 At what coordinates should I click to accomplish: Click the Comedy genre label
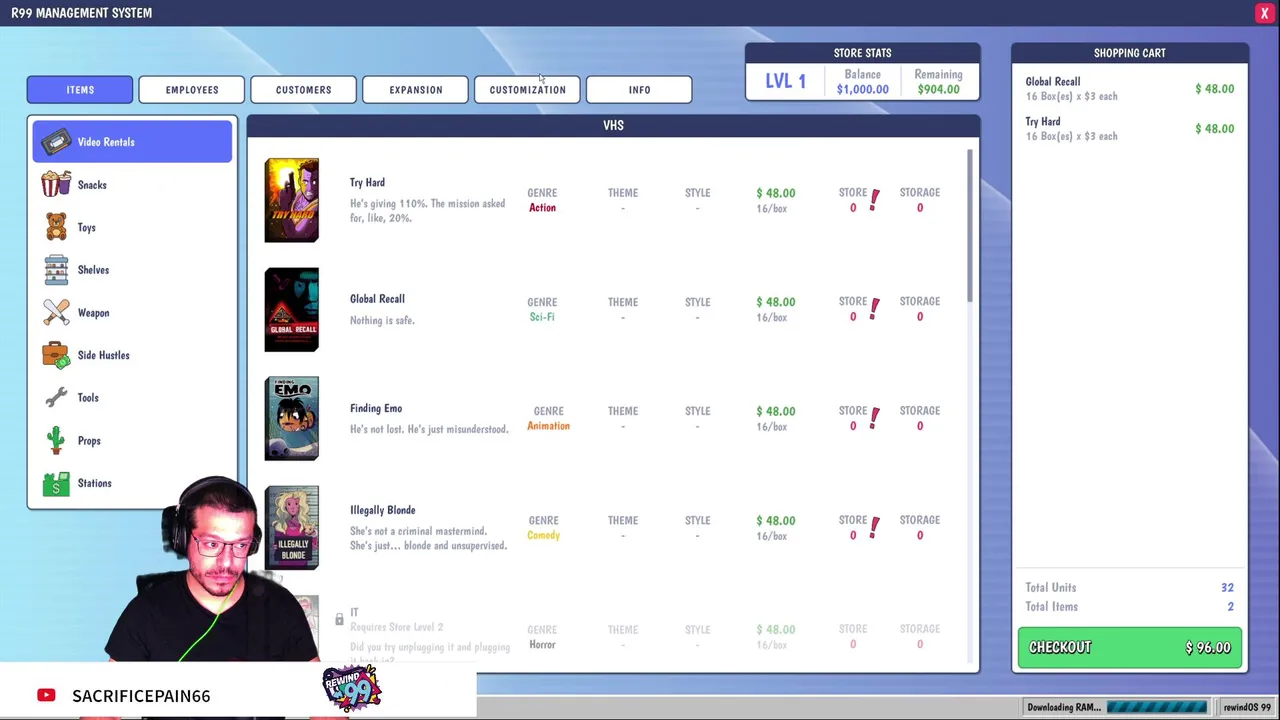[x=543, y=535]
